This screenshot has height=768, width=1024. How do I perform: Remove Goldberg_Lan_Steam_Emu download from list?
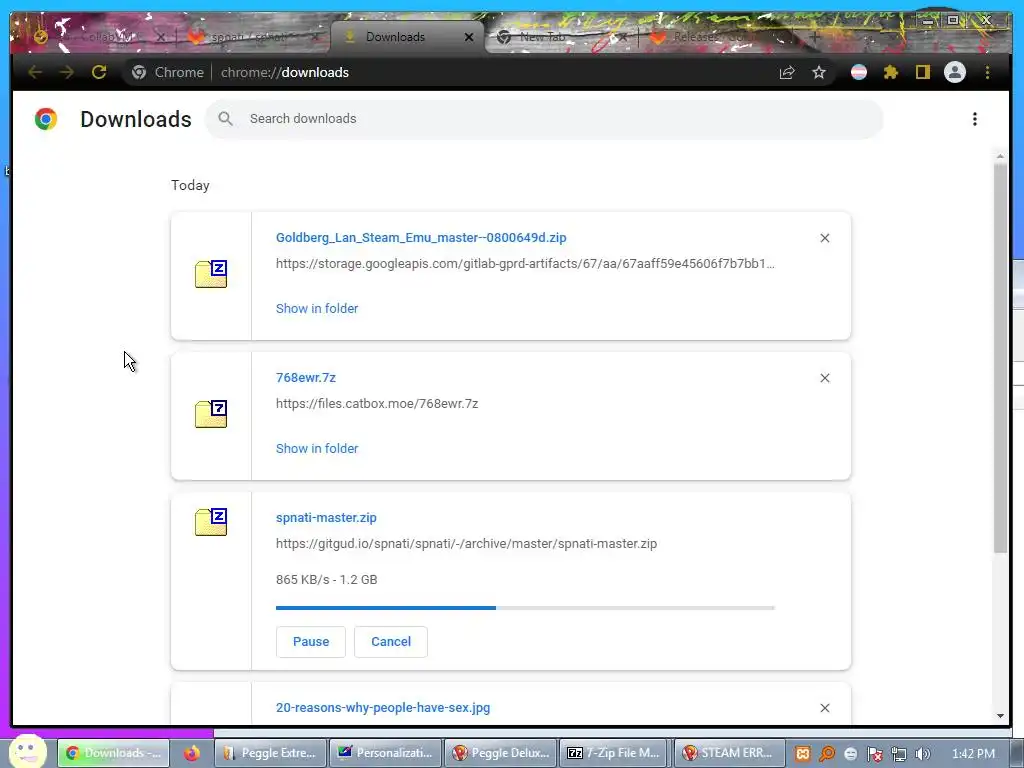coord(824,238)
